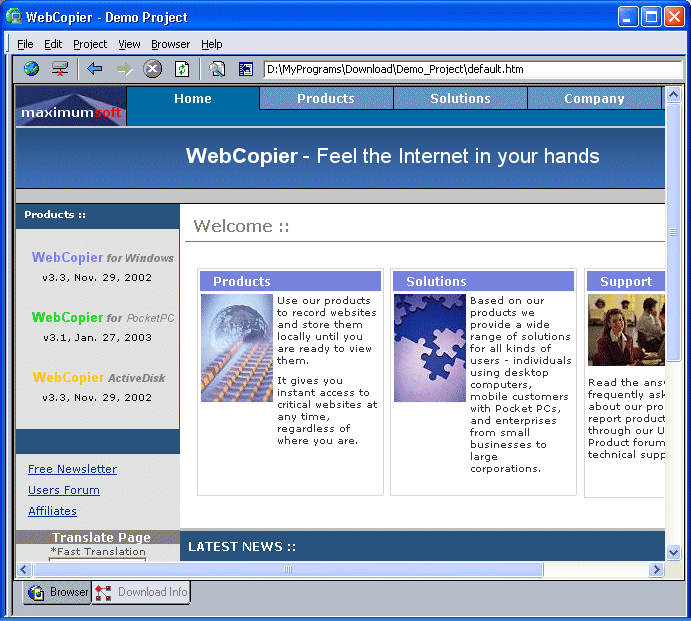The width and height of the screenshot is (691, 621).
Task: Refresh the page with green arrows icon
Action: [182, 69]
